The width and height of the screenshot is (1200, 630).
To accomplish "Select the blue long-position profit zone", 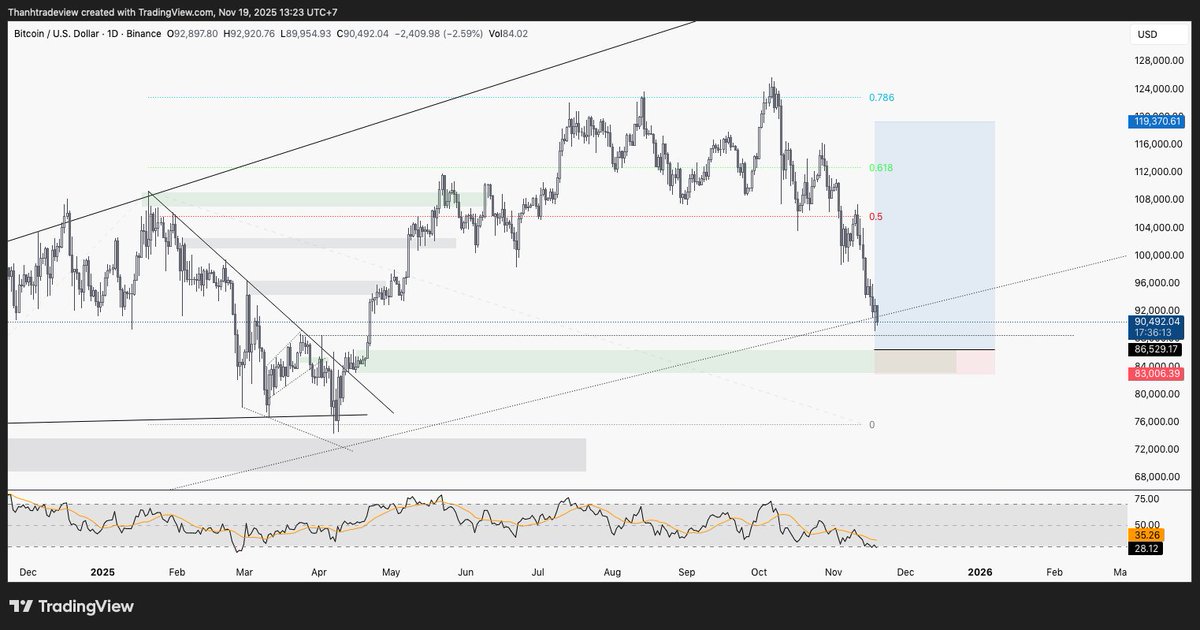I will click(934, 235).
